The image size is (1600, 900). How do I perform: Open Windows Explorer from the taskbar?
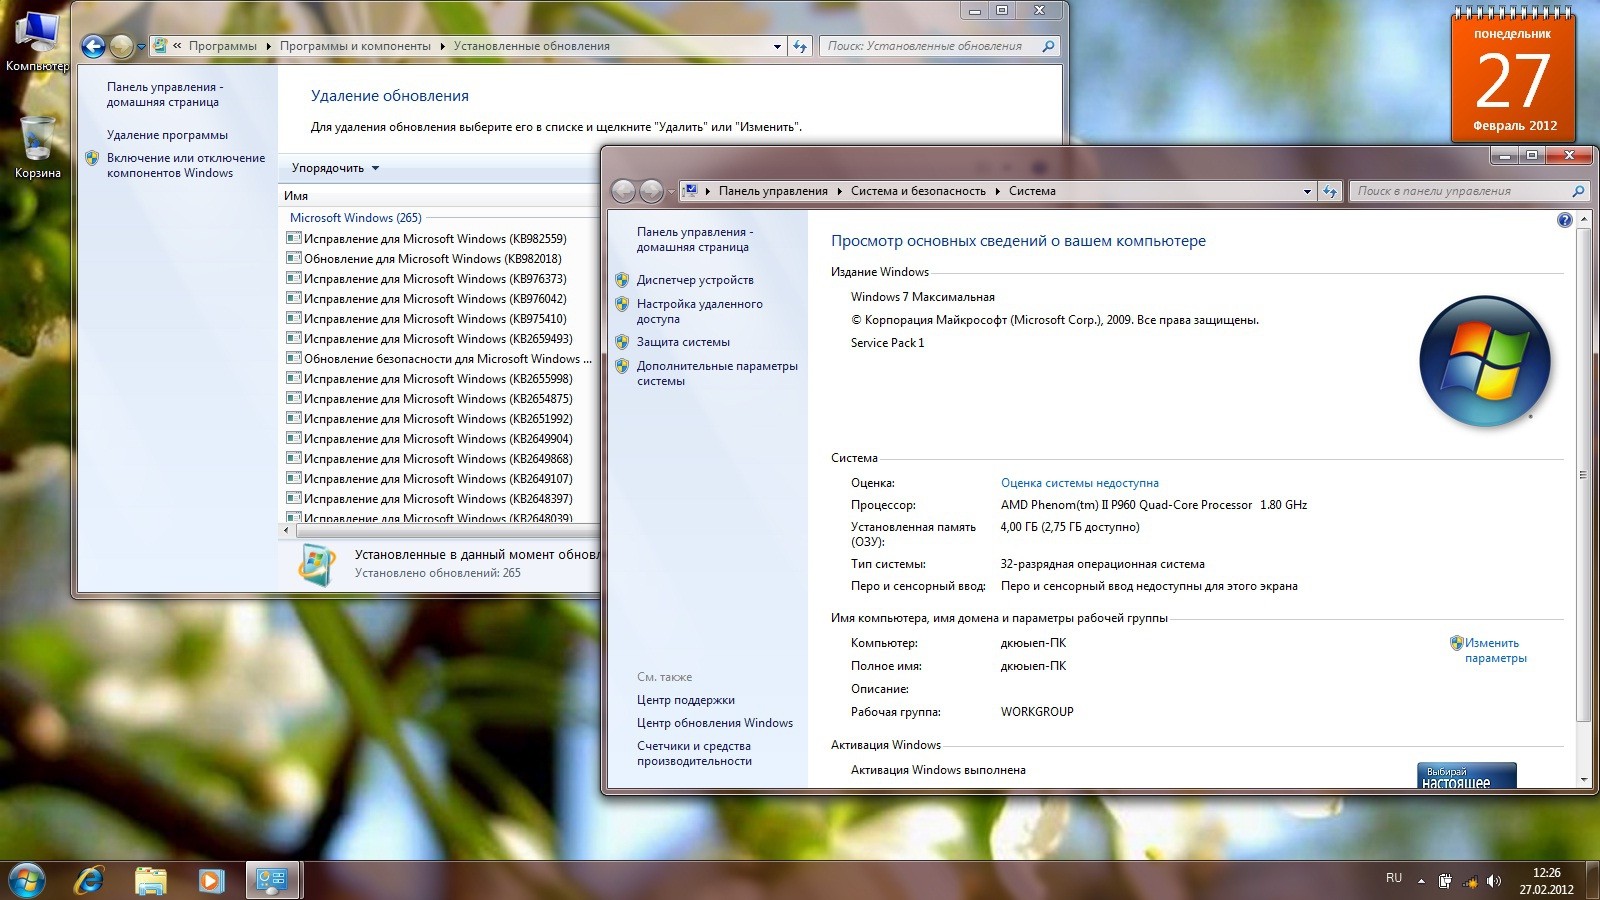tap(150, 880)
